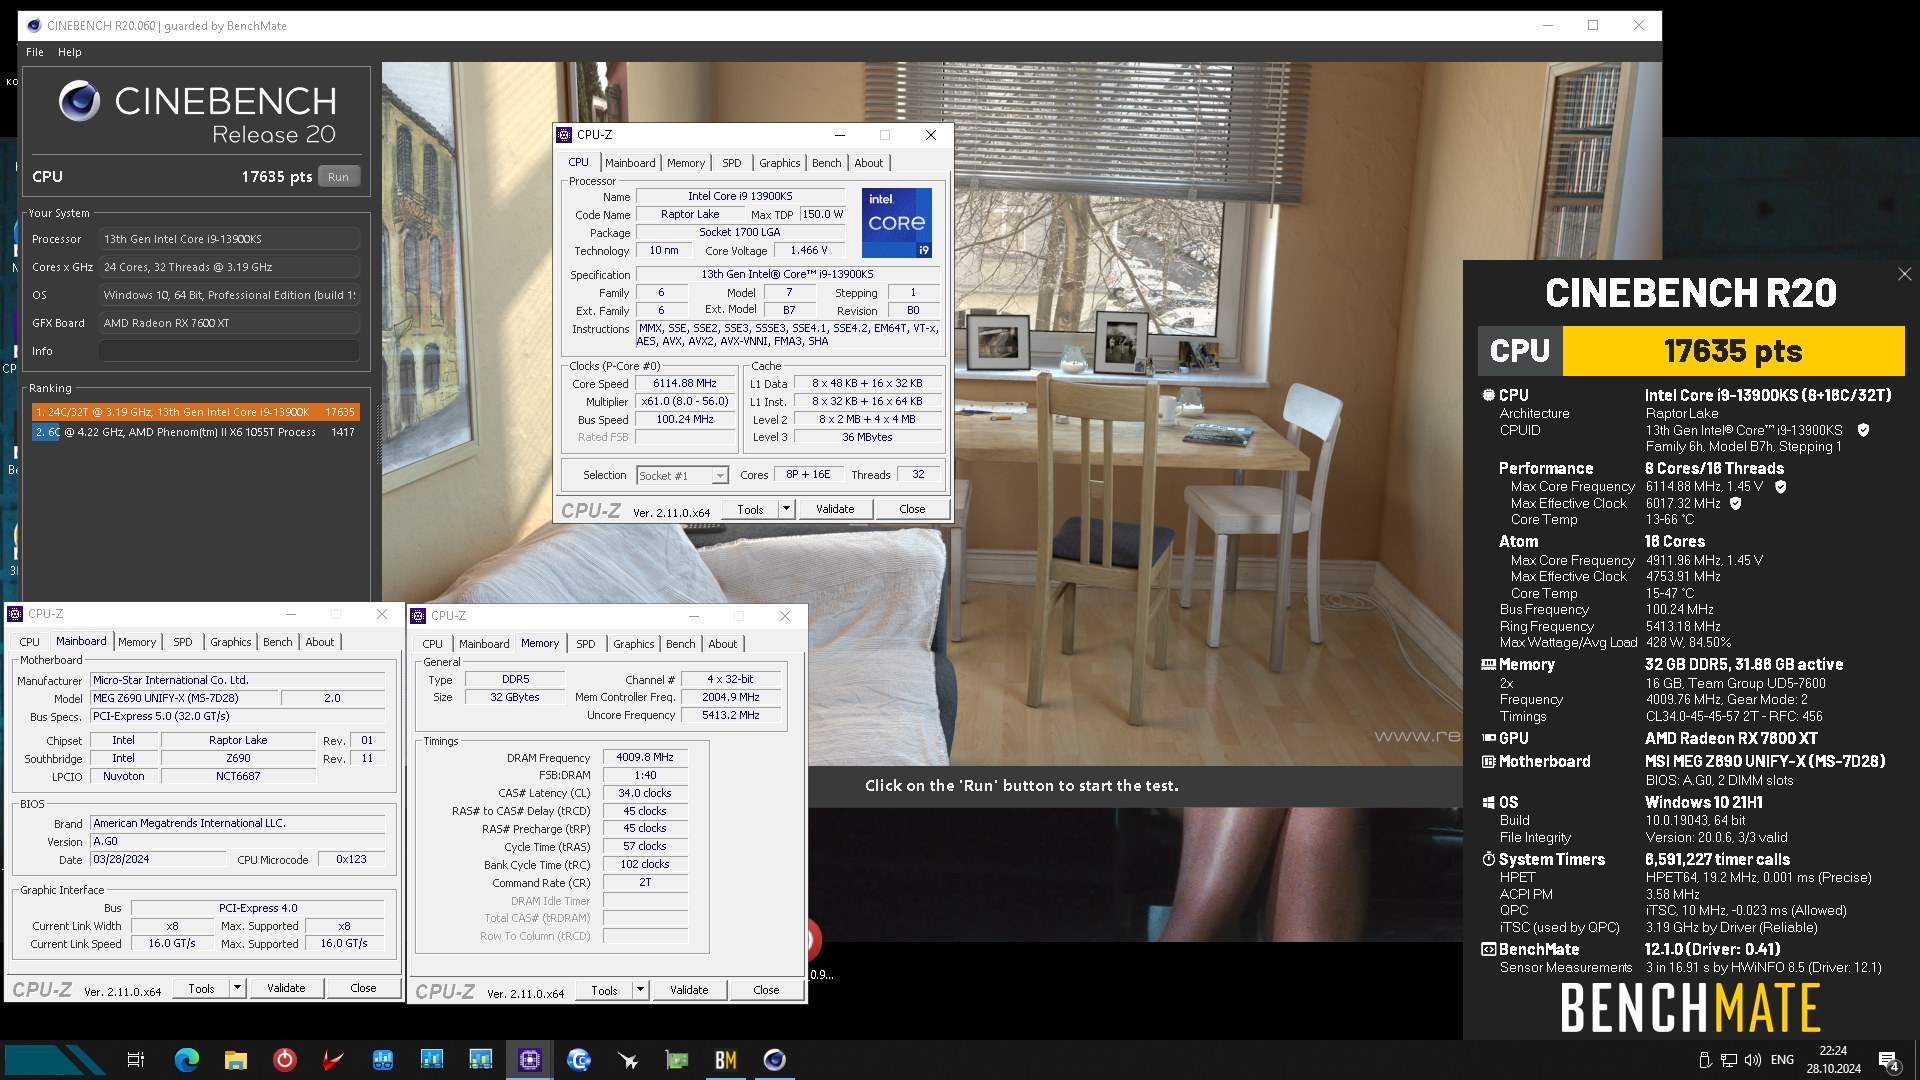Click Validate in the top CPU-Z window

pyautogui.click(x=835, y=509)
